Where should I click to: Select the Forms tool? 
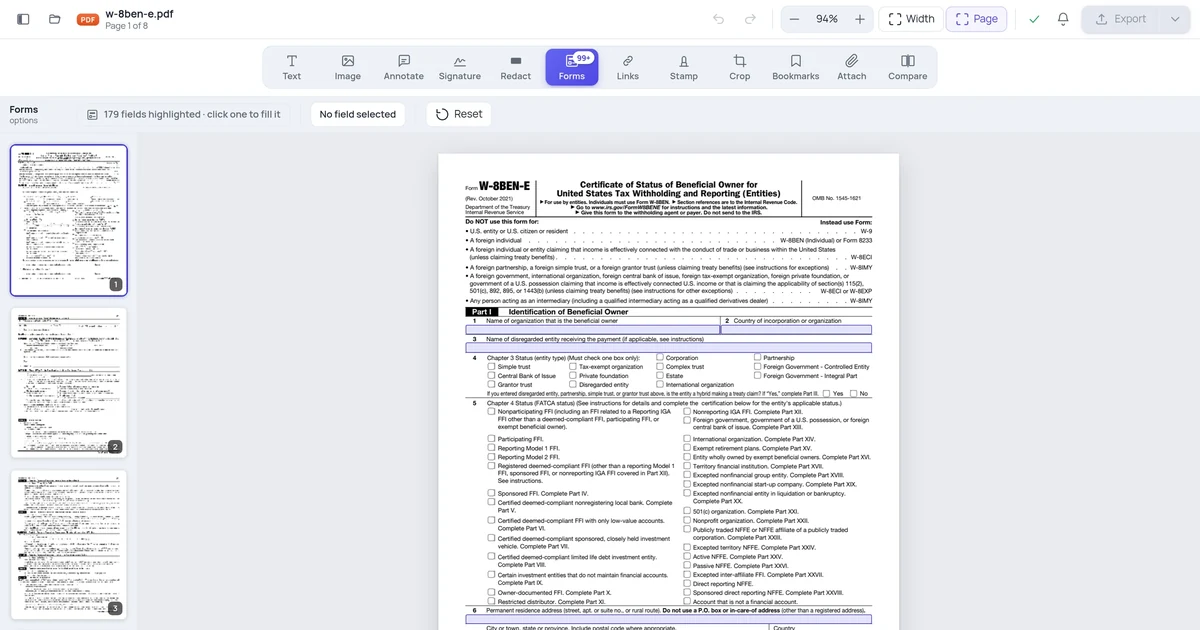tap(572, 67)
